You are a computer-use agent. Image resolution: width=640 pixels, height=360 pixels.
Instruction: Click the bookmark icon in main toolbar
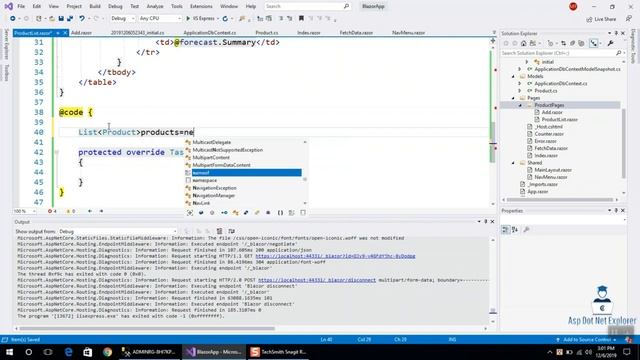301,18
